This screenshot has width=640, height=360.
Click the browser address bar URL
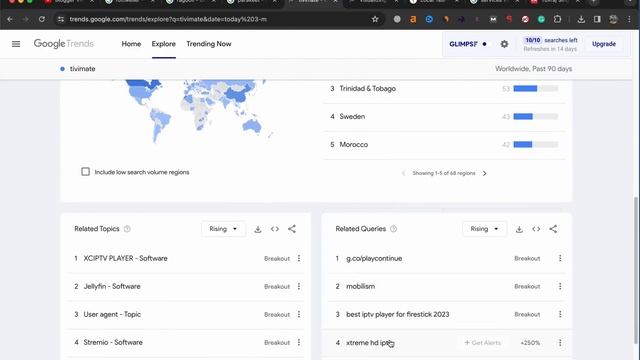point(168,19)
